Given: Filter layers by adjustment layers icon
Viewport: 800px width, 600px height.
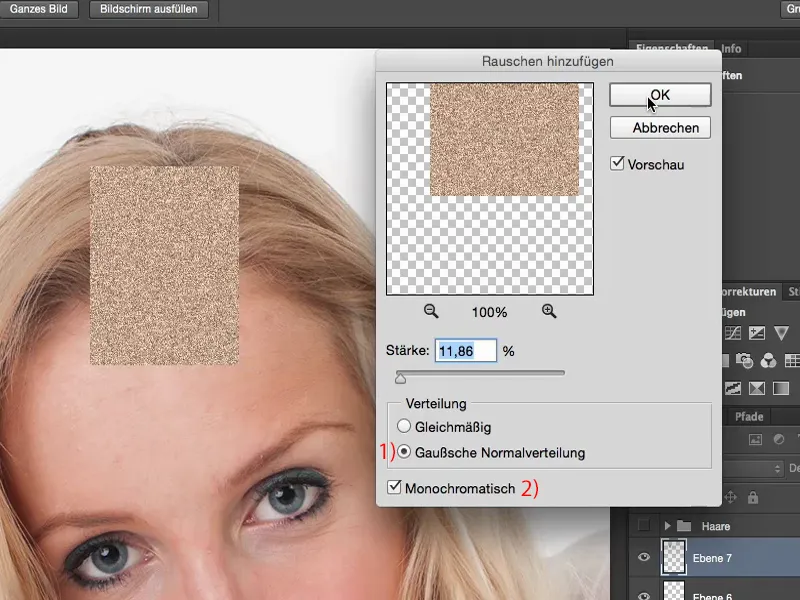Looking at the screenshot, I should pyautogui.click(x=779, y=439).
